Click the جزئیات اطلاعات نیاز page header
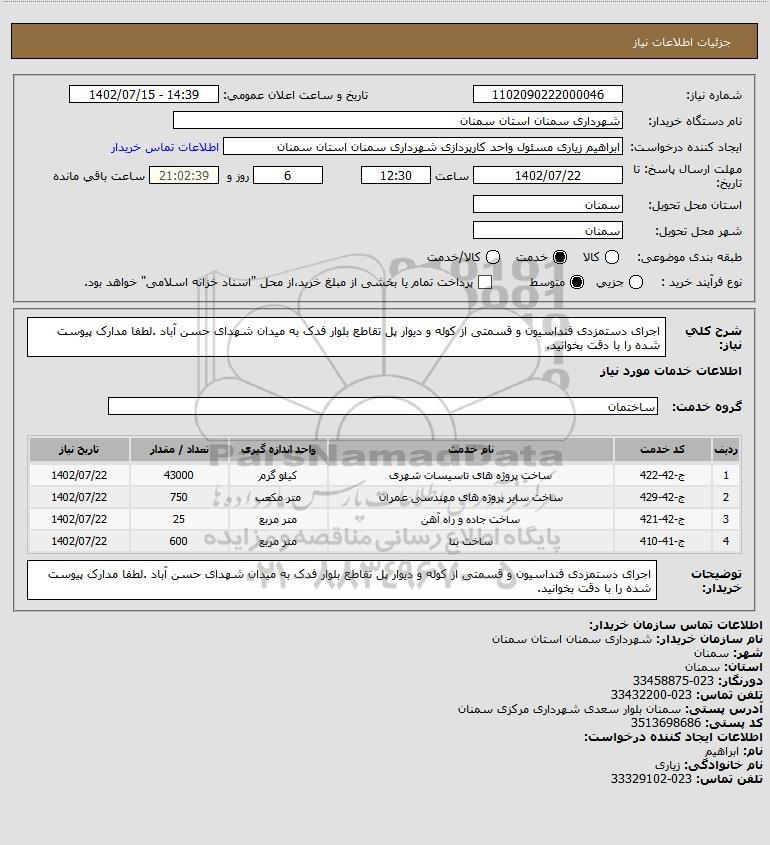Image resolution: width=770 pixels, height=845 pixels. (x=682, y=42)
